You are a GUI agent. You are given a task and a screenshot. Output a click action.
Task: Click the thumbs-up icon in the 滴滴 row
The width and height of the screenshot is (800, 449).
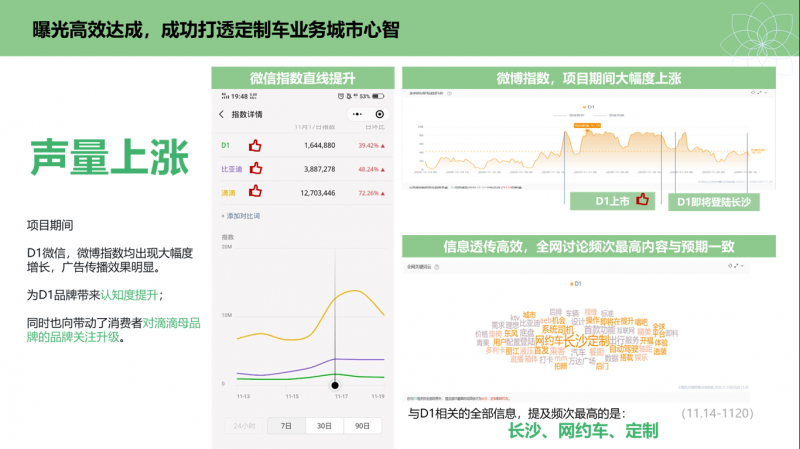(x=255, y=191)
